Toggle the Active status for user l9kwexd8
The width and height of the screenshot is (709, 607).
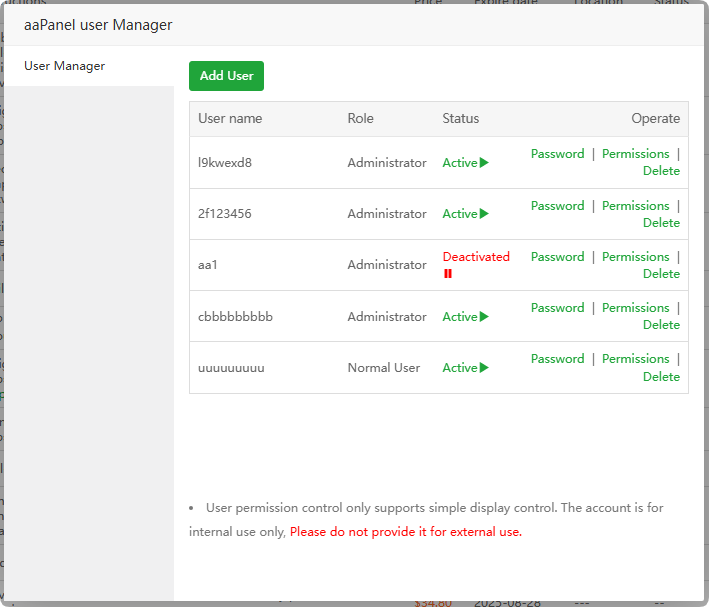tap(465, 163)
